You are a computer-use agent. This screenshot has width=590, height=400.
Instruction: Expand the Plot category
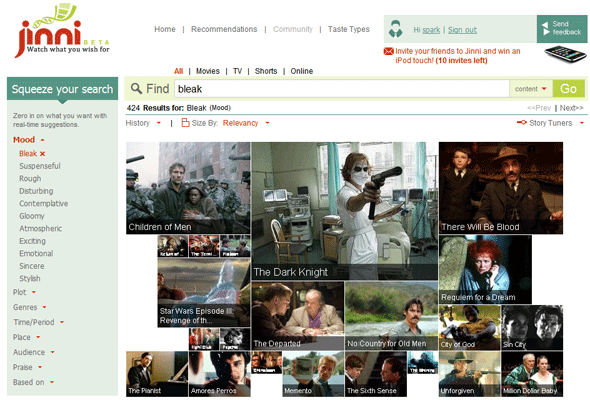(x=24, y=292)
